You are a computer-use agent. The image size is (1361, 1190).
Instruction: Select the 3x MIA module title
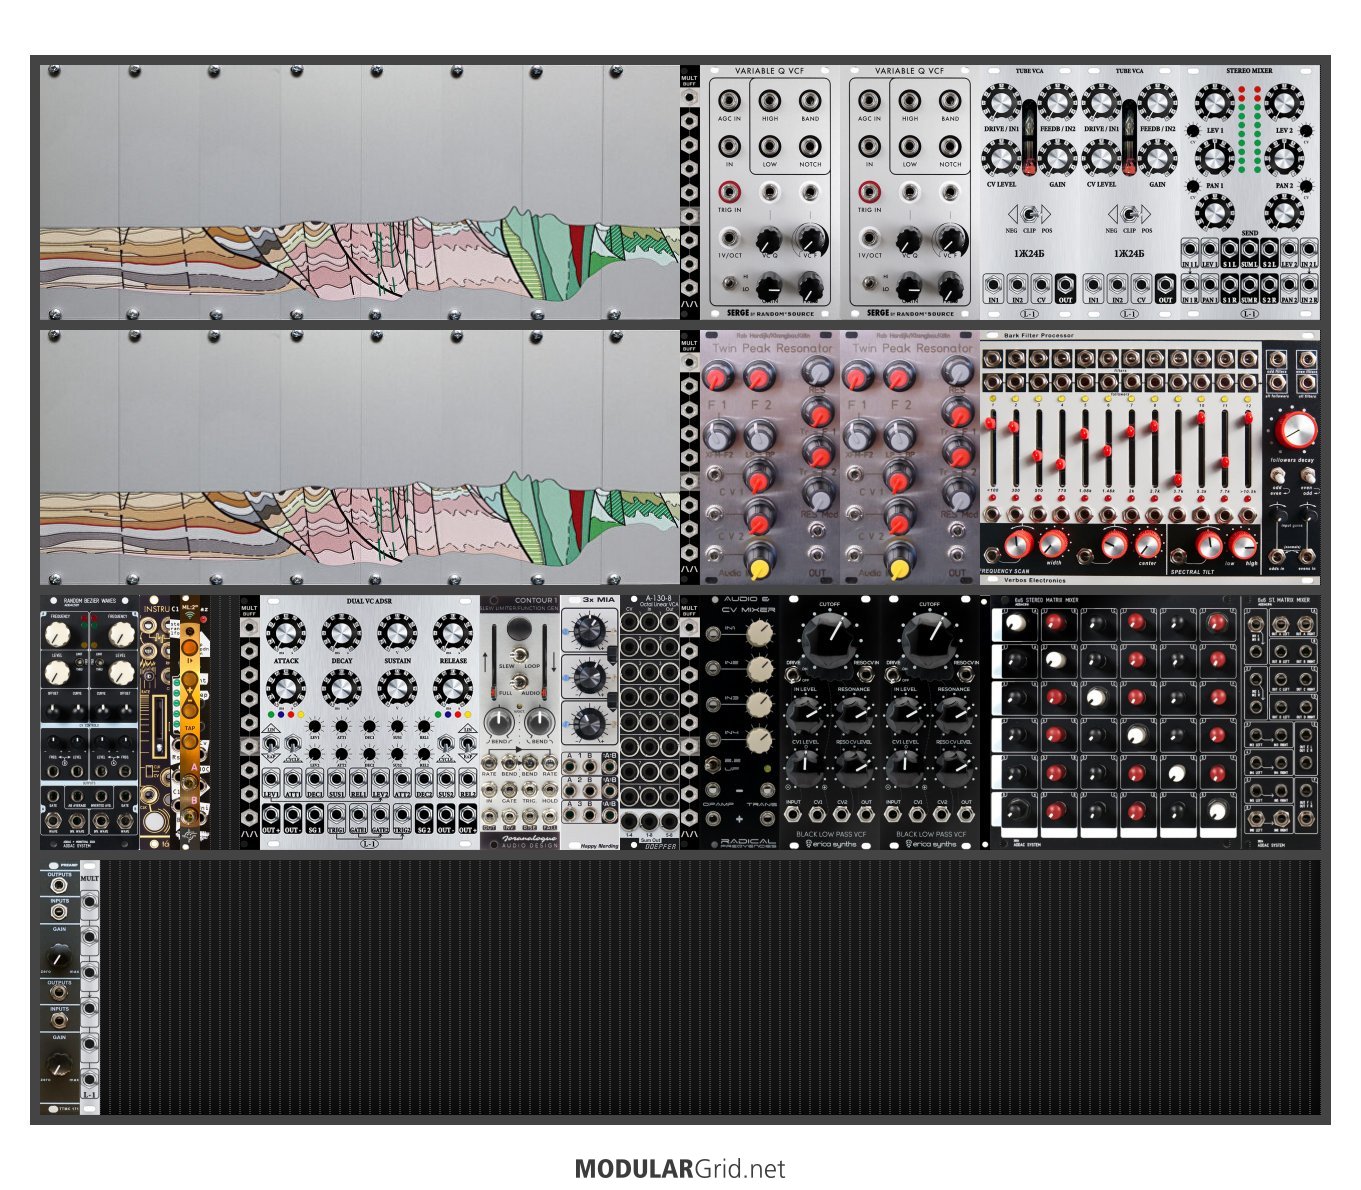598,601
